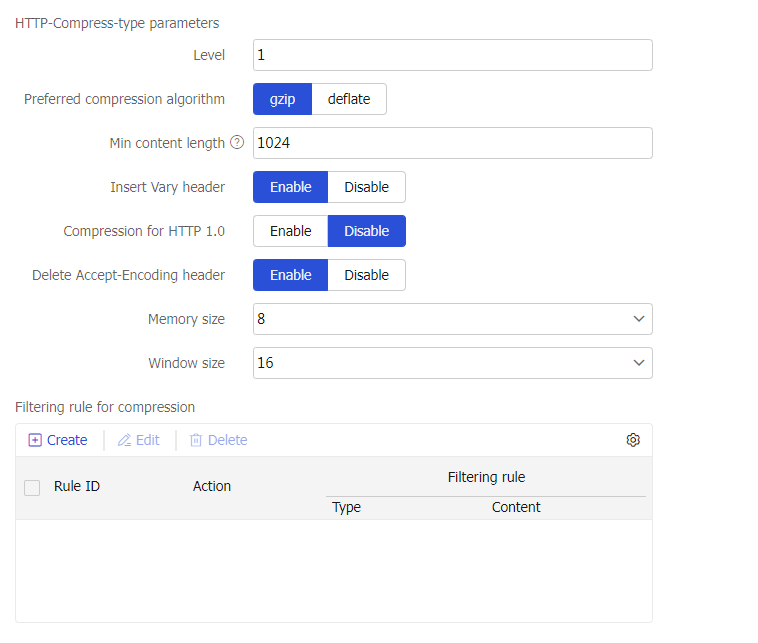
Task: Click the Delete rule button
Action: coord(218,440)
